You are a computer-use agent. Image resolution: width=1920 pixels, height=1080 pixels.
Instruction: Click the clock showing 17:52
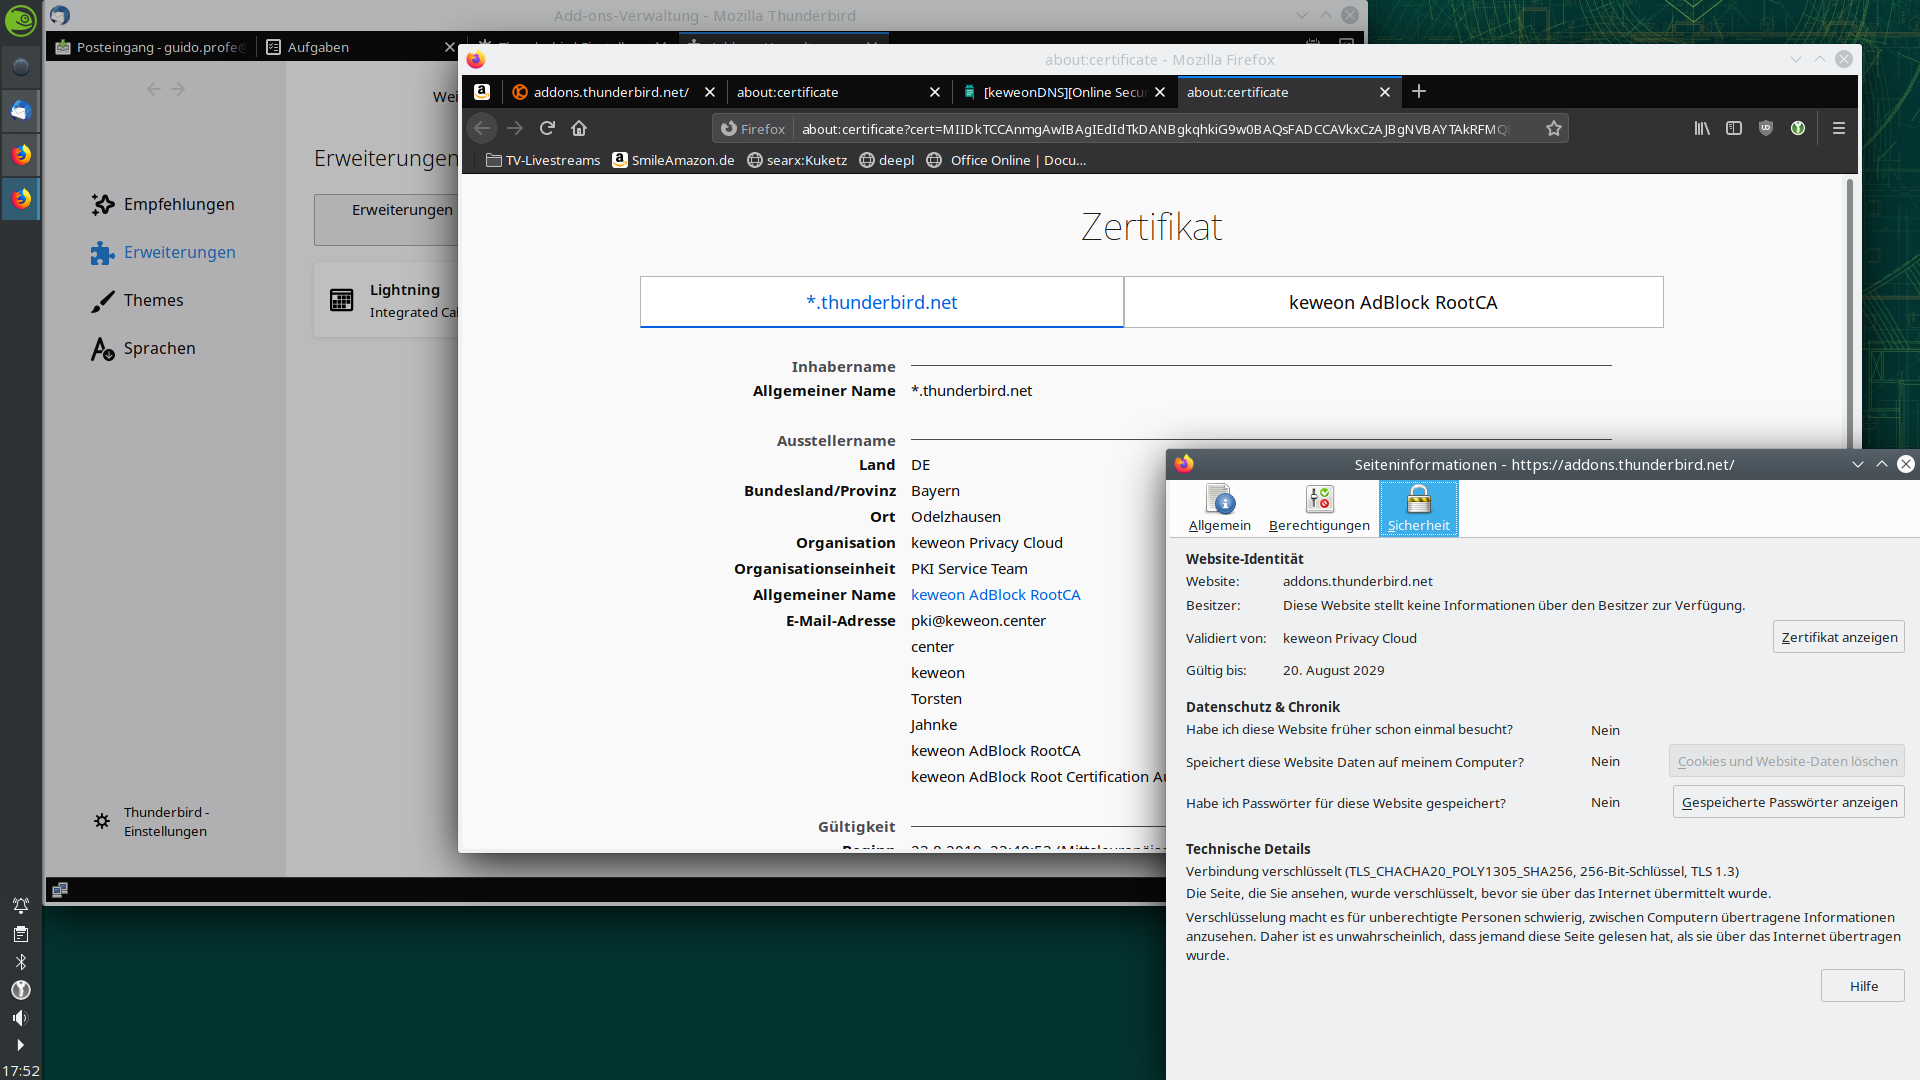click(x=21, y=1071)
